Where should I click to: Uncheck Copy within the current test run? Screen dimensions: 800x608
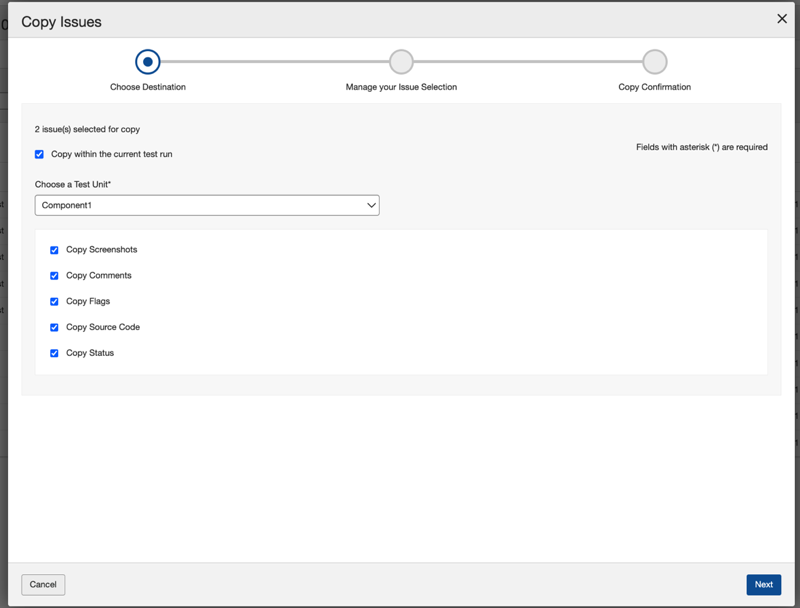pyautogui.click(x=40, y=154)
